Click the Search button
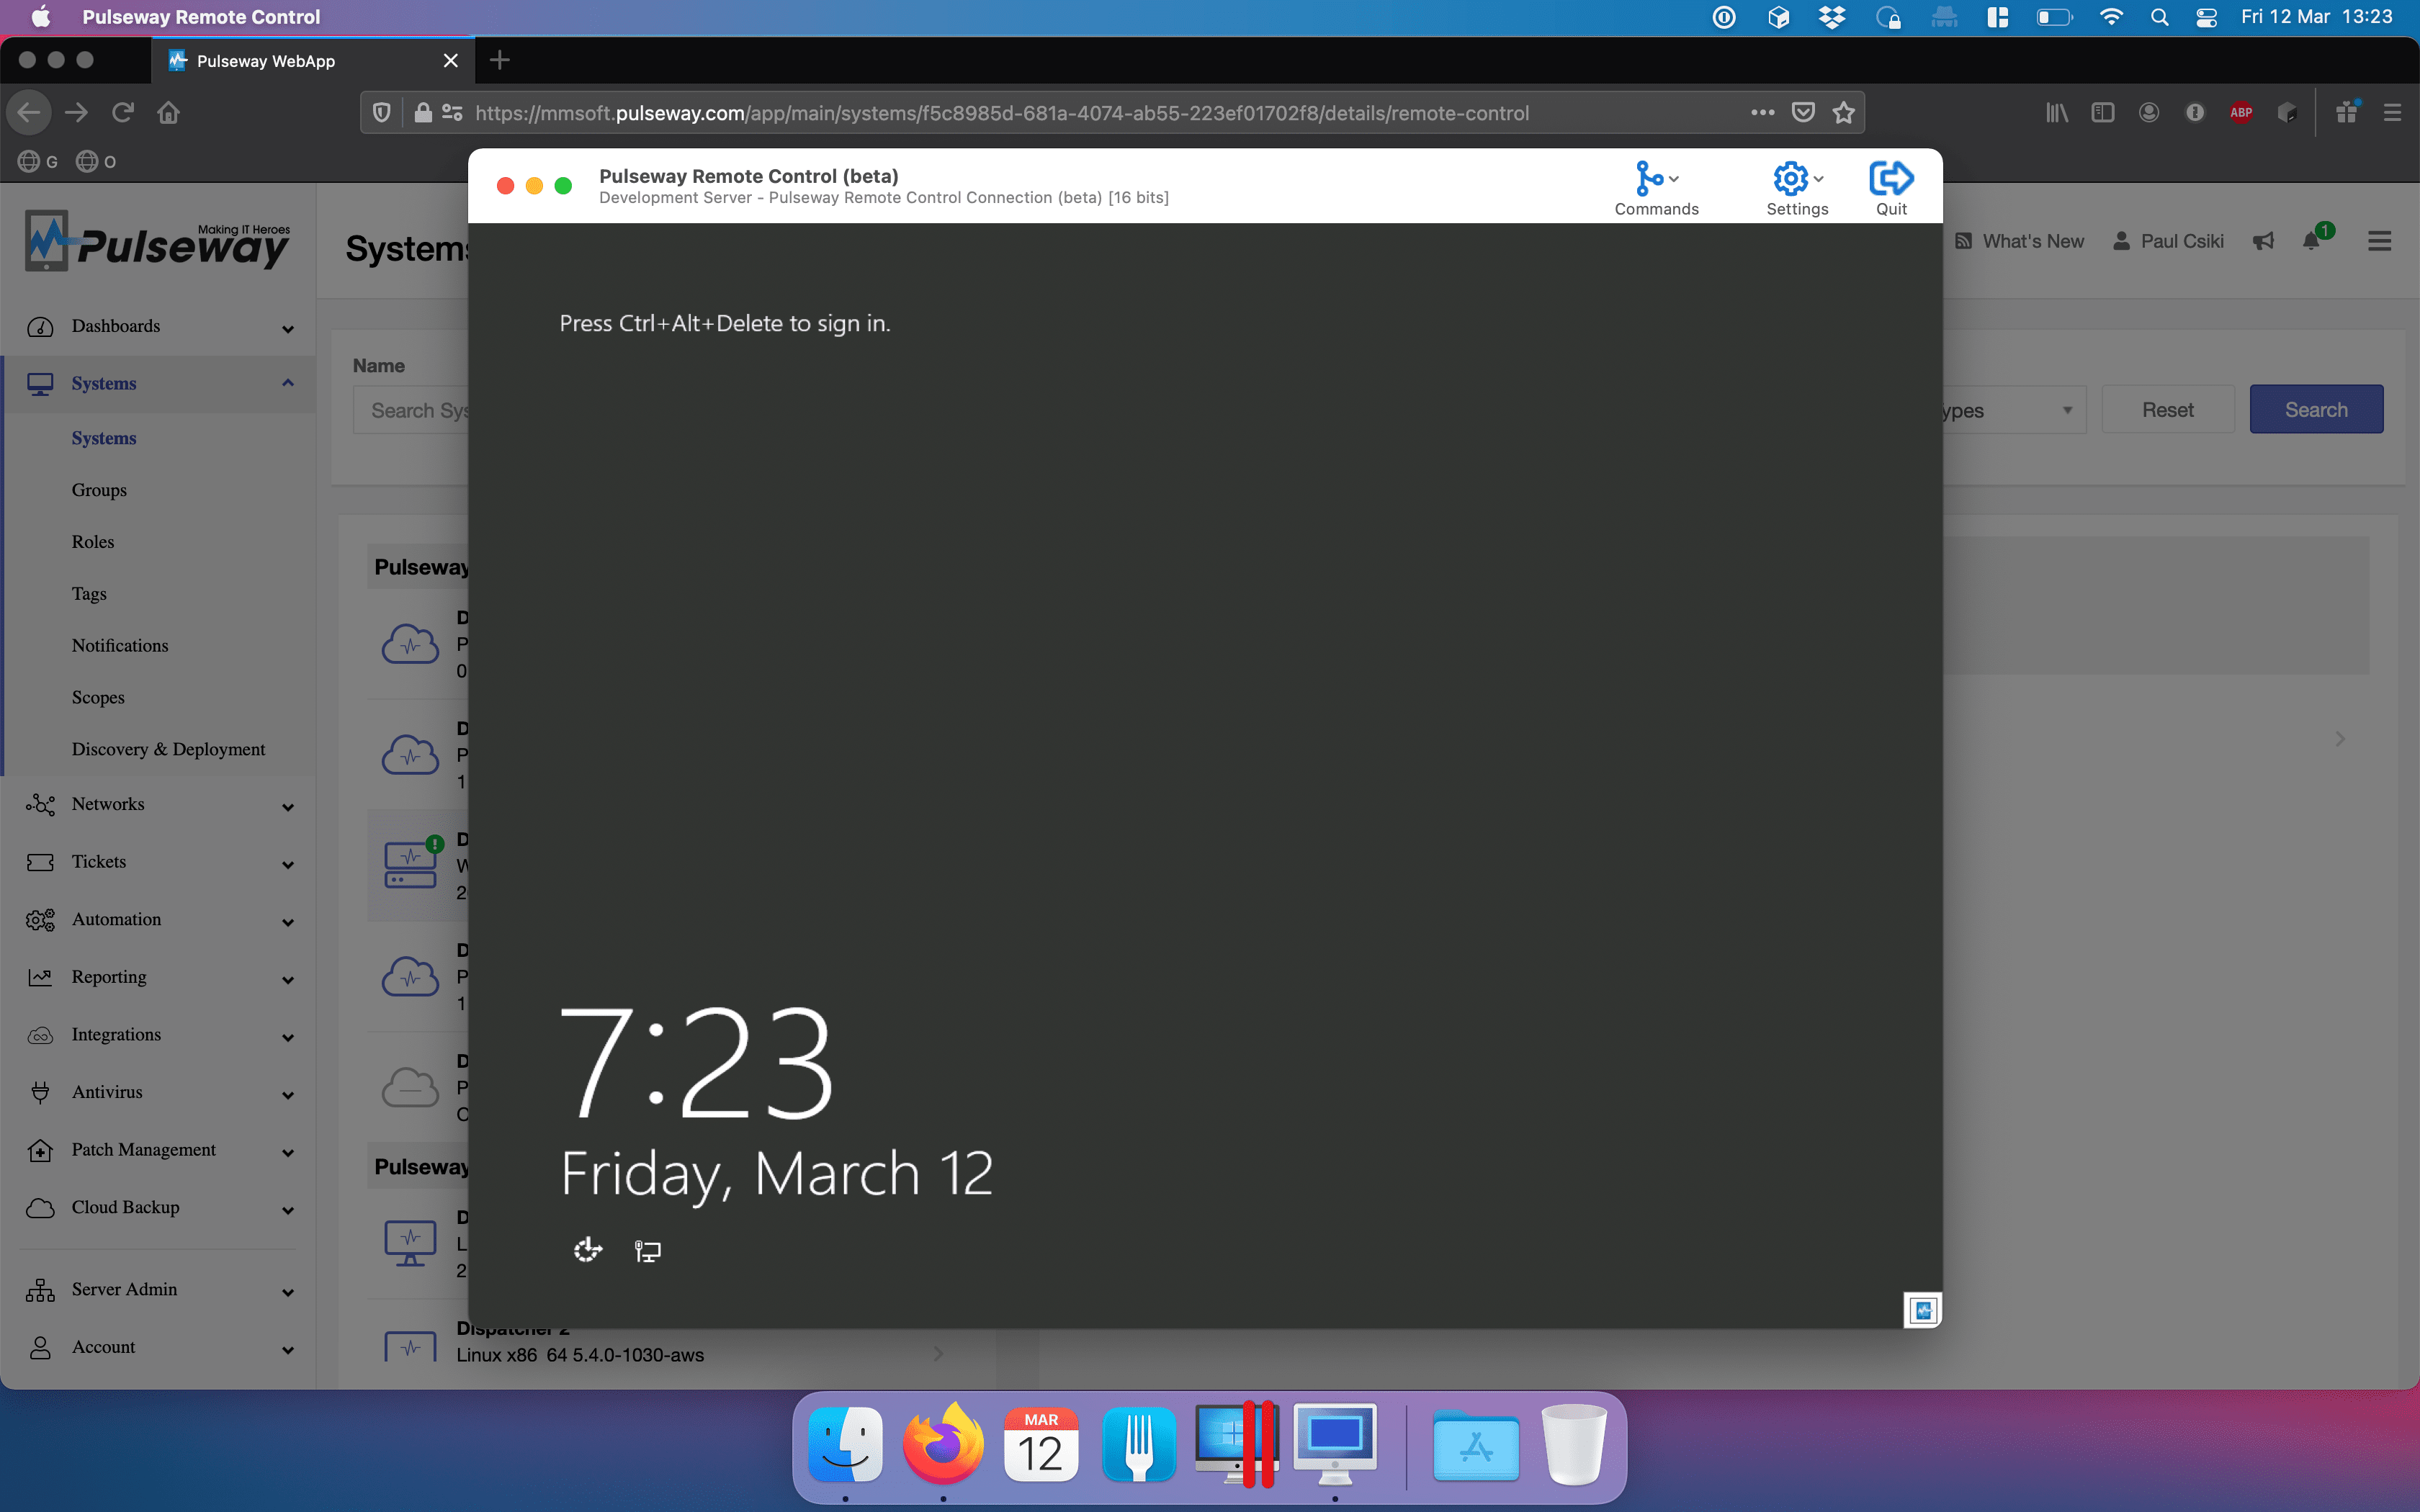Image resolution: width=2420 pixels, height=1512 pixels. (x=2315, y=410)
